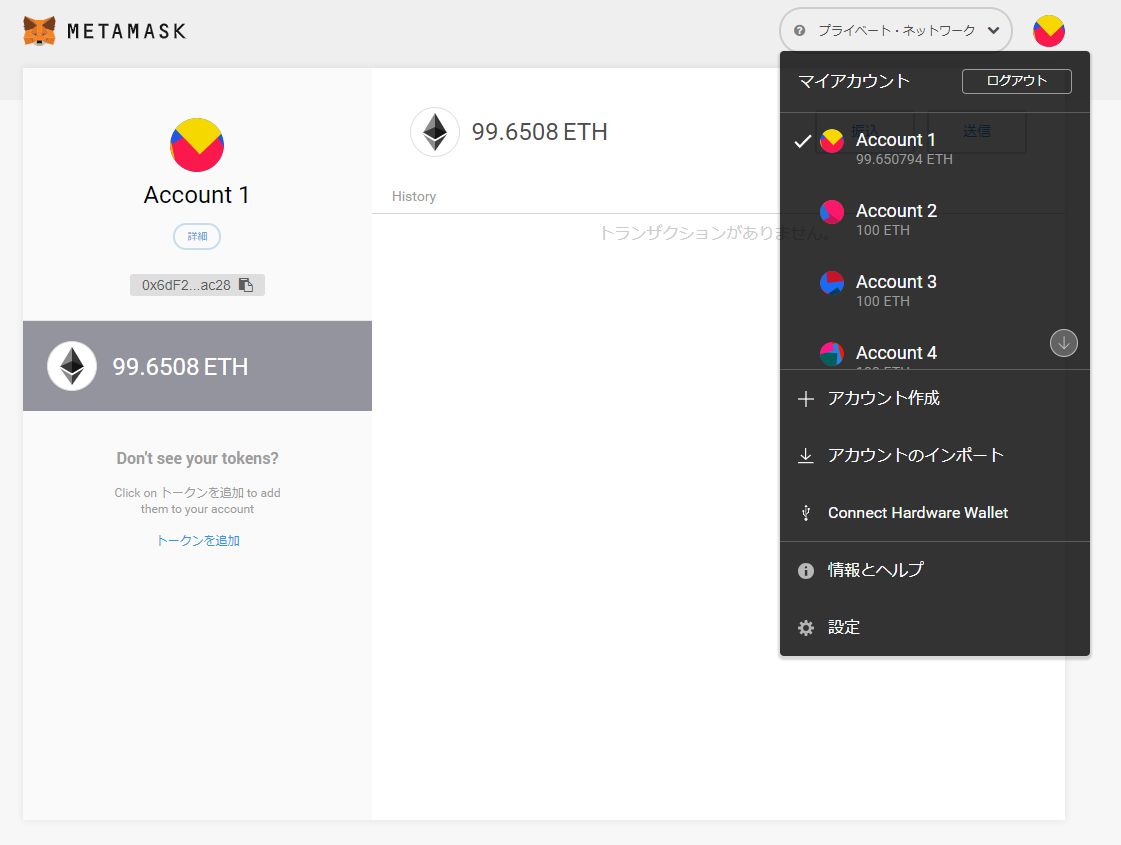The width and height of the screenshot is (1121, 845).
Task: Open the Connect Hardware Wallet menu item
Action: coord(917,513)
